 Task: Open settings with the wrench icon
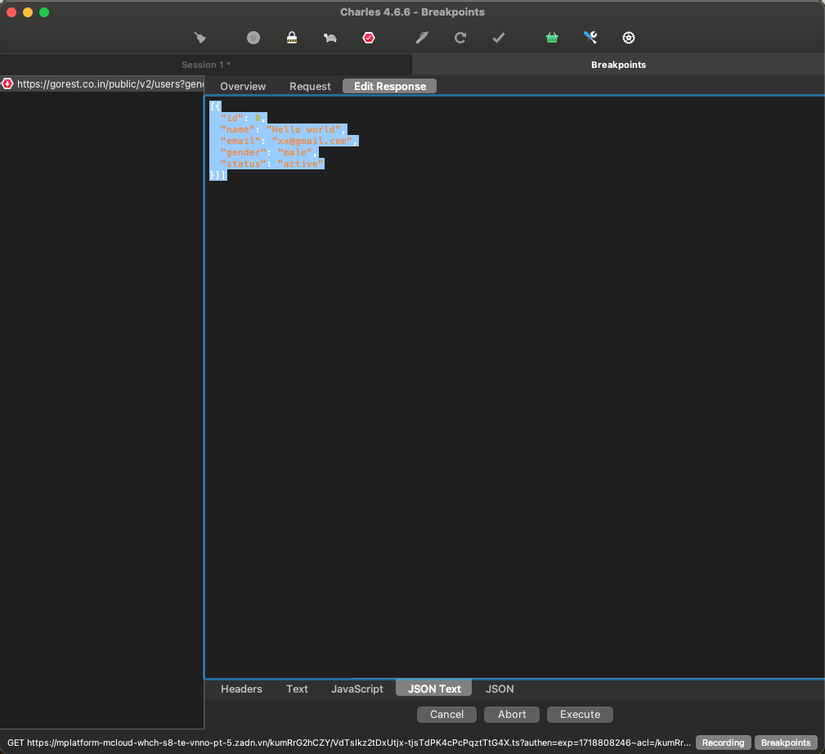pyautogui.click(x=589, y=37)
